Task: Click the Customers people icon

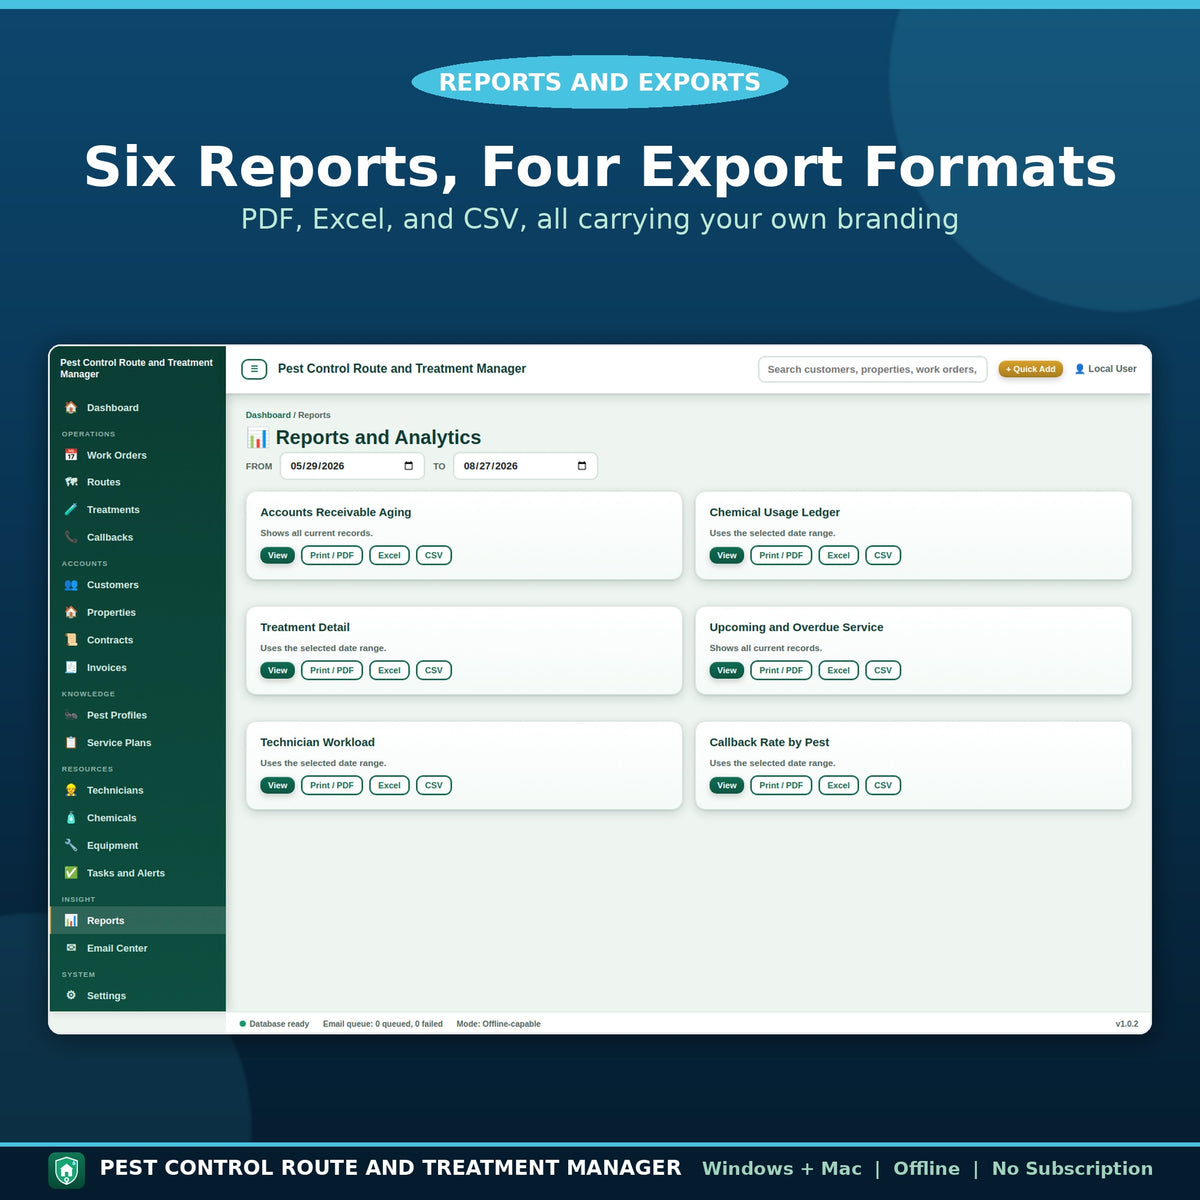Action: coord(71,585)
